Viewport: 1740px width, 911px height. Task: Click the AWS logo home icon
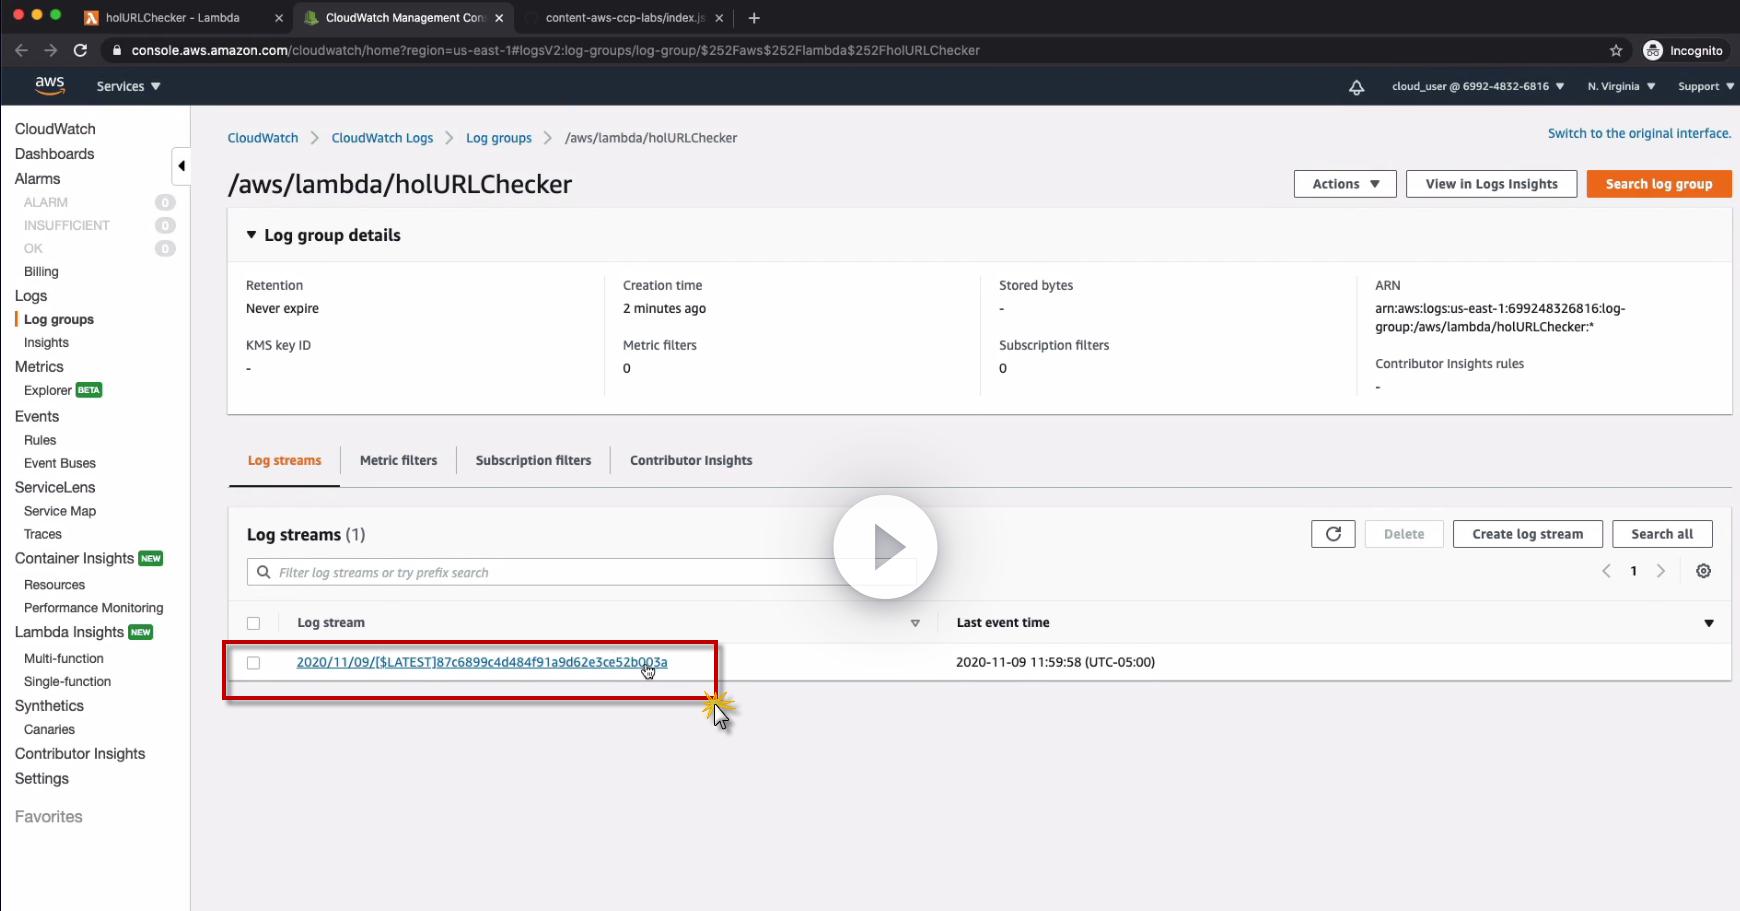[x=50, y=86]
